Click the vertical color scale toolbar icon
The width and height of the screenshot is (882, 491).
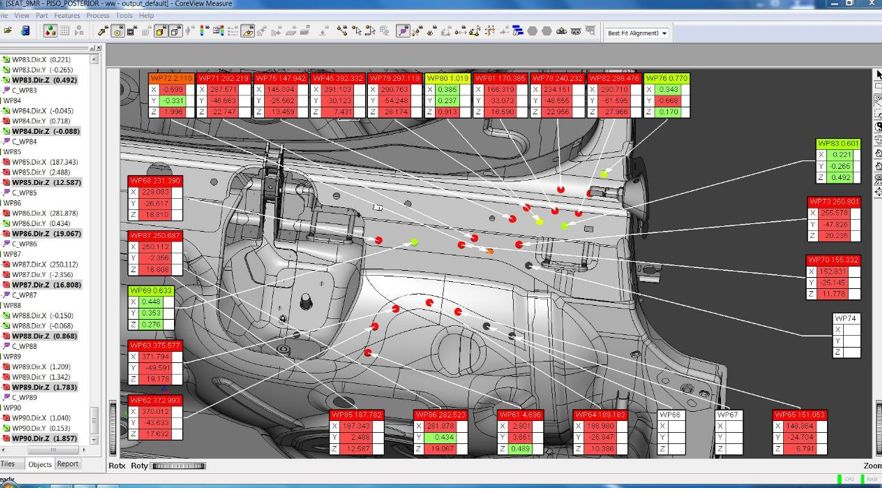coord(202,31)
